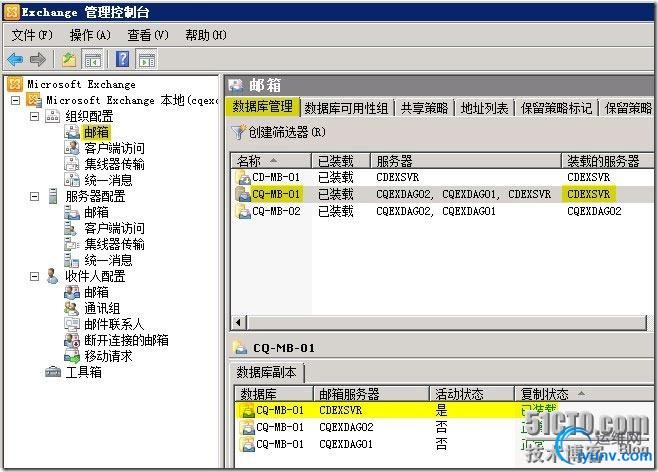Select 统一消息 under 服务器配置
This screenshot has height=472, width=658.
pyautogui.click(x=108, y=260)
